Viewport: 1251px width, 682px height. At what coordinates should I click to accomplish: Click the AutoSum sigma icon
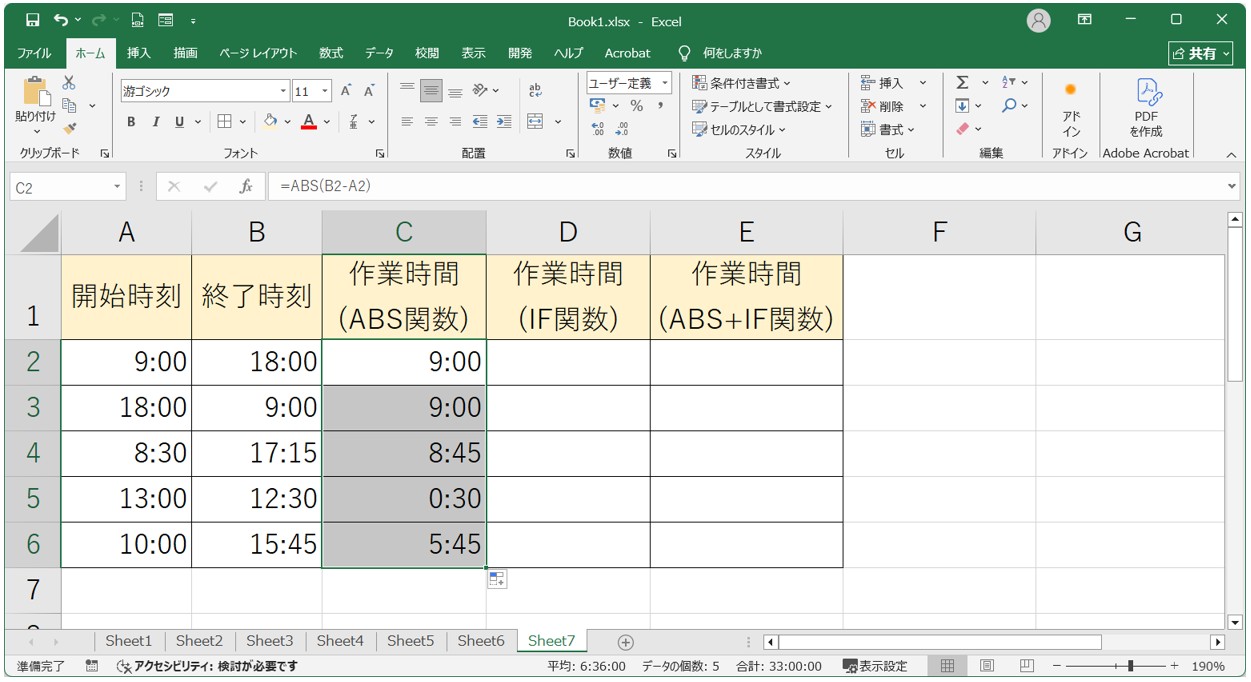(962, 83)
